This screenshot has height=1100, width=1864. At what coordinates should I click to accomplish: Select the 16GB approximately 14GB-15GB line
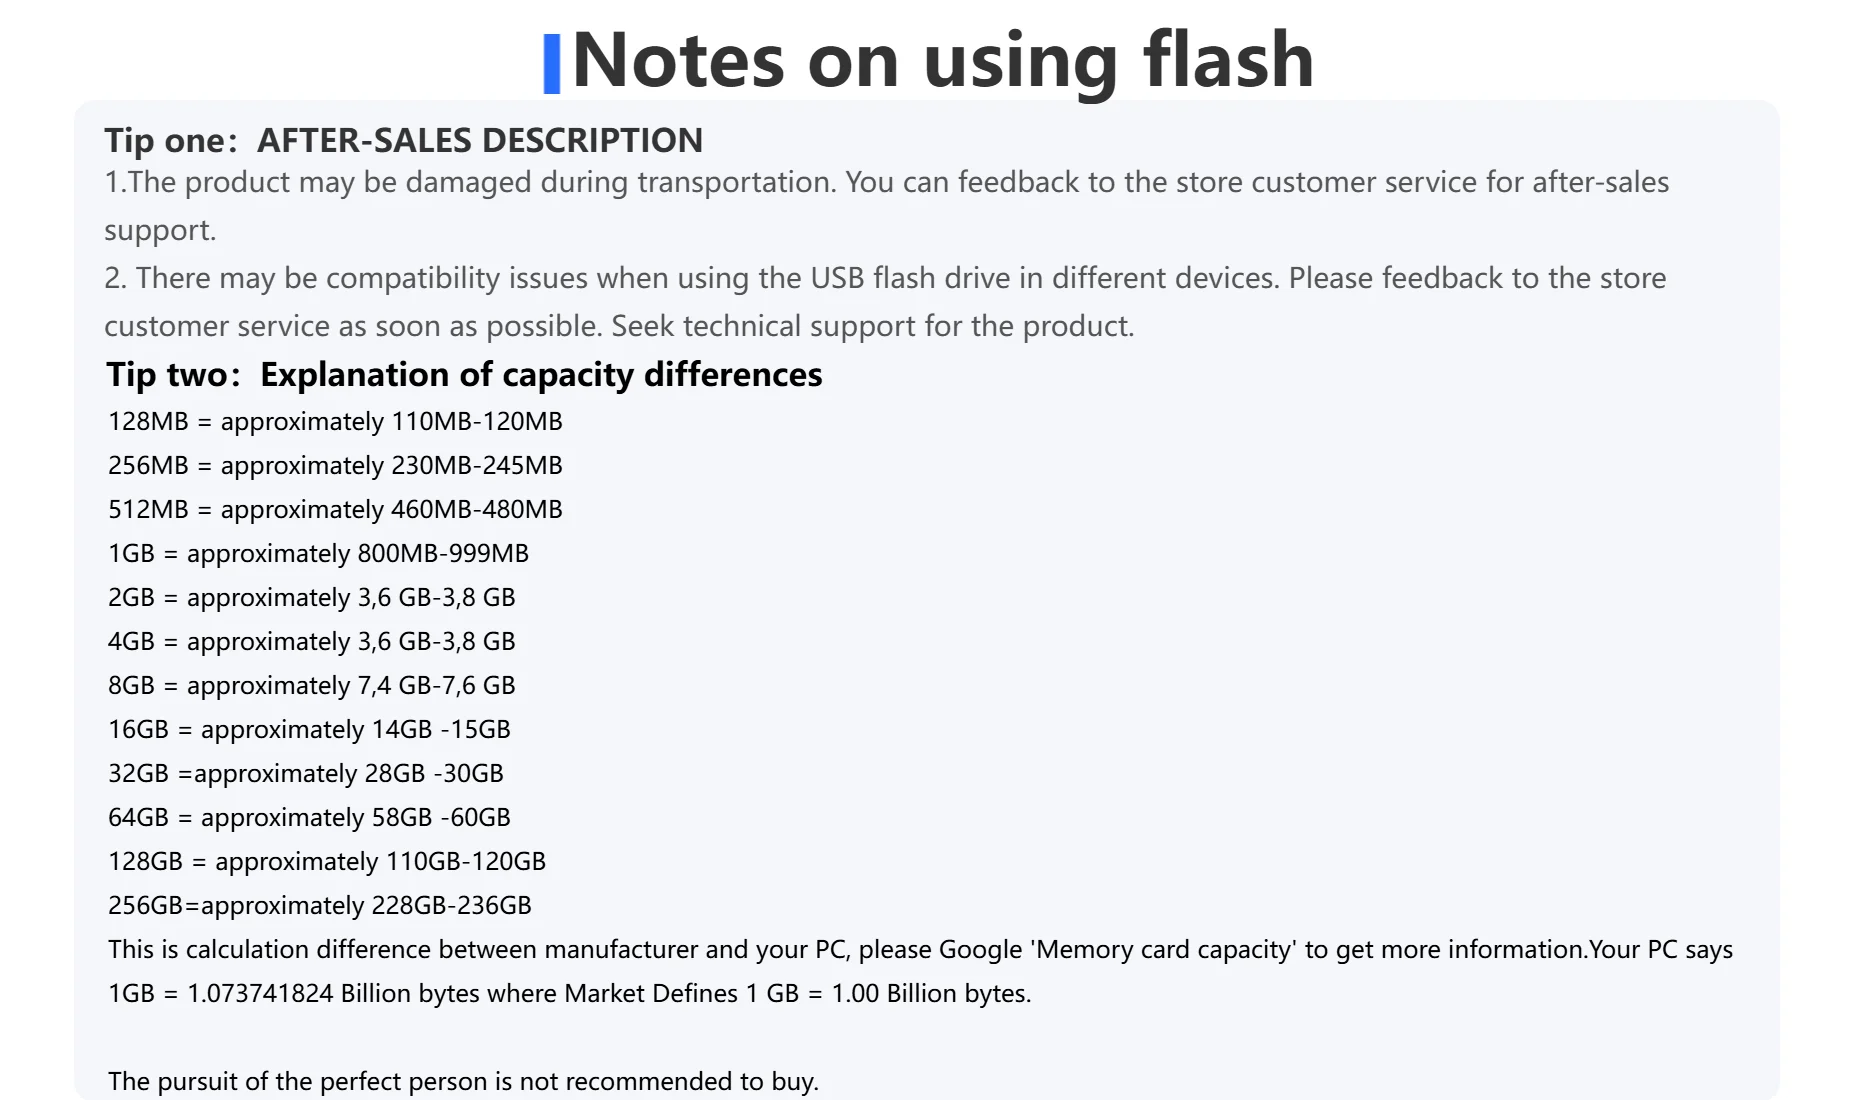(x=309, y=729)
